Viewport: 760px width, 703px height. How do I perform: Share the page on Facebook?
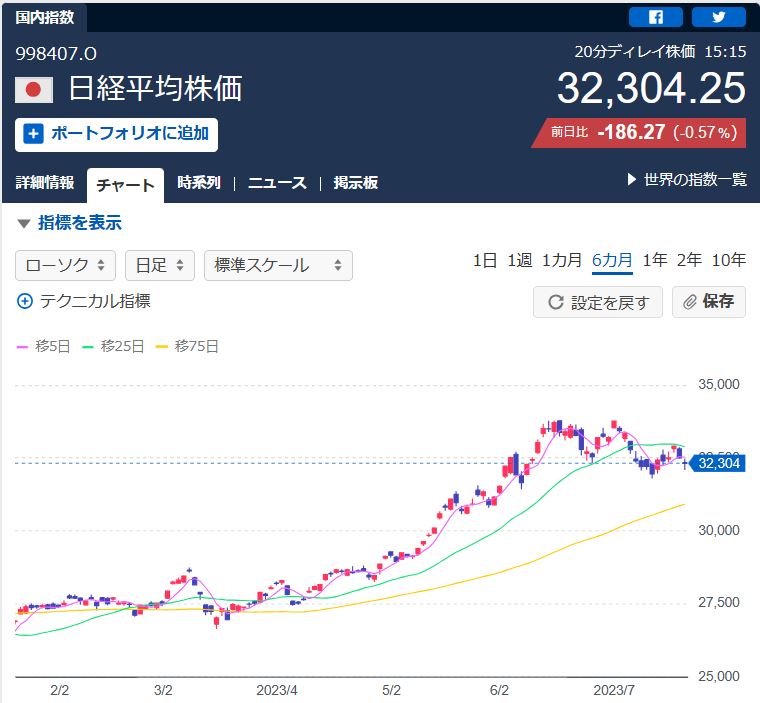(655, 17)
